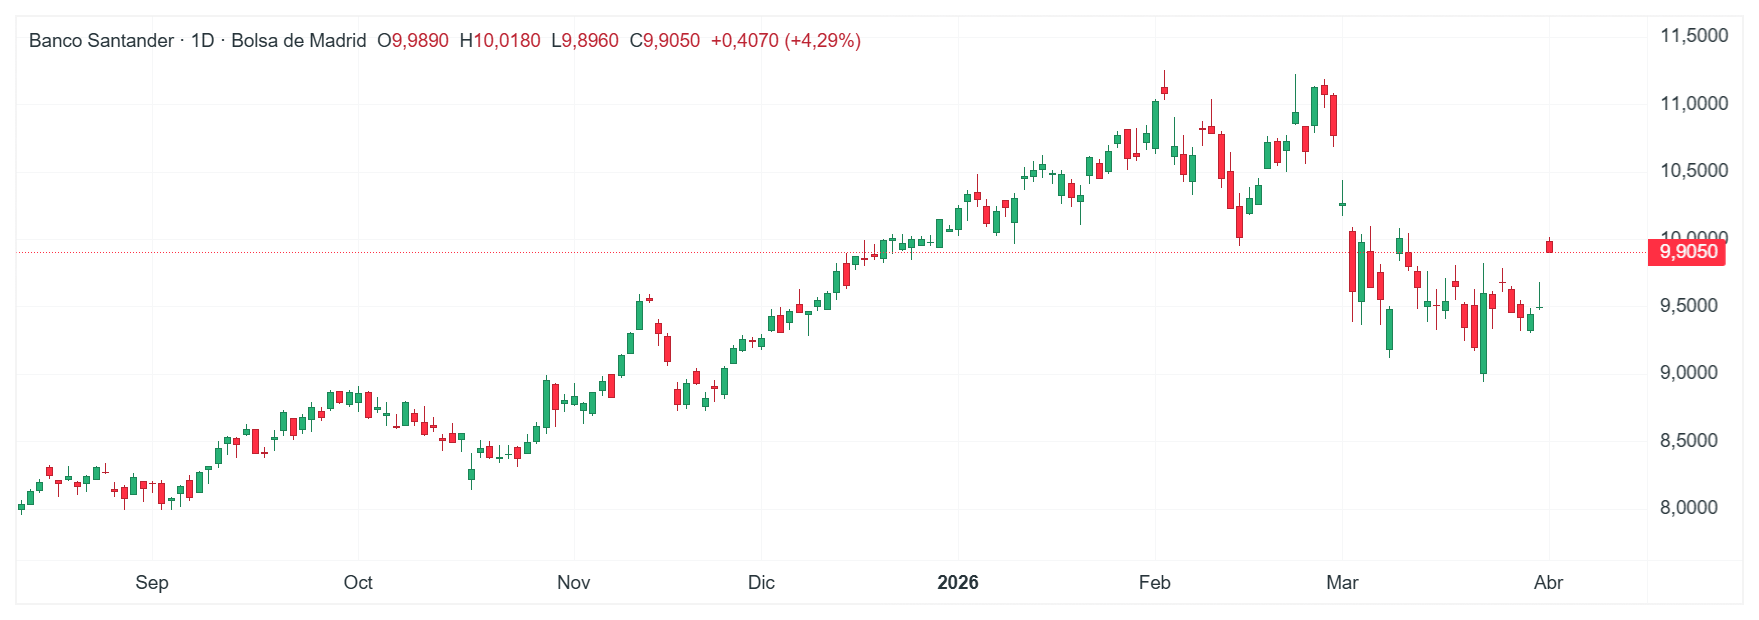Click the close value C9,9050

[x=665, y=41]
